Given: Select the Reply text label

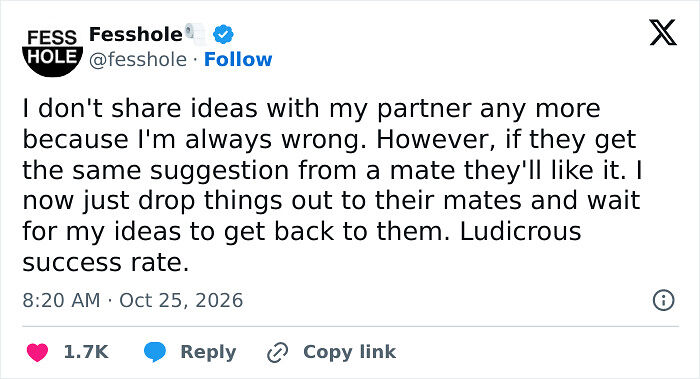Looking at the screenshot, I should [x=208, y=352].
